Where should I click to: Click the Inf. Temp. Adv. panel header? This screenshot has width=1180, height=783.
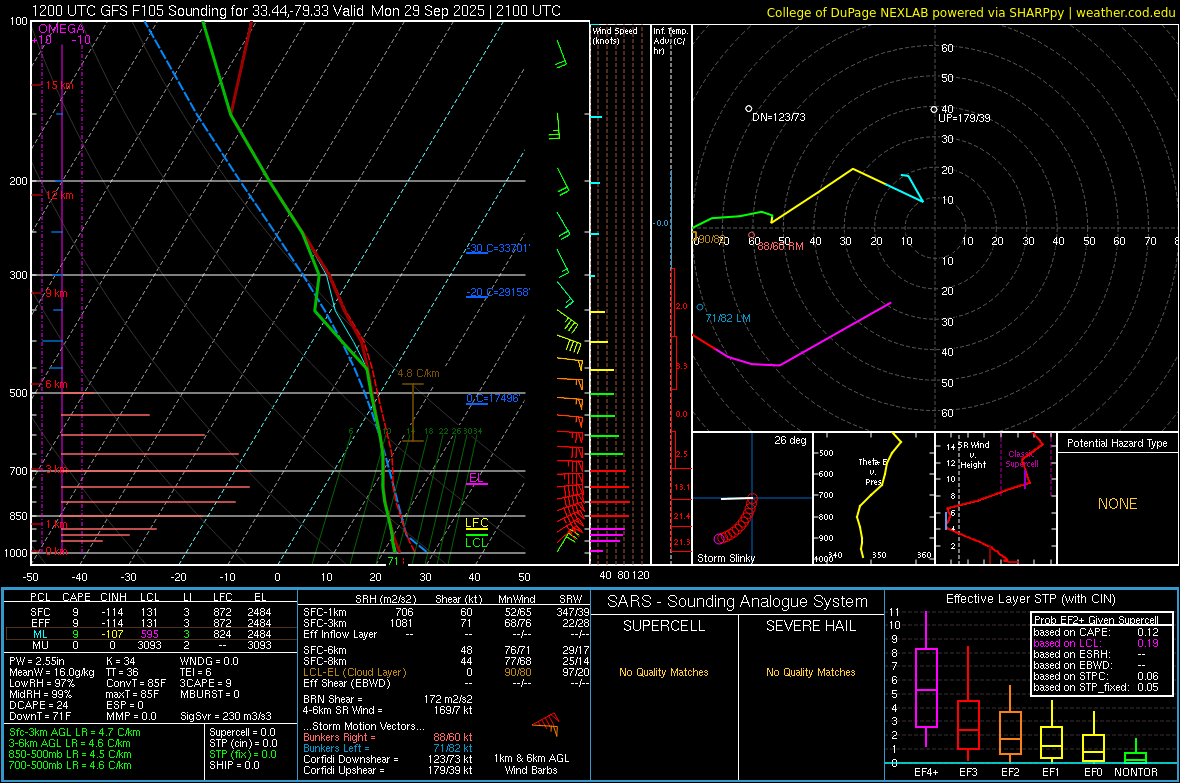670,41
